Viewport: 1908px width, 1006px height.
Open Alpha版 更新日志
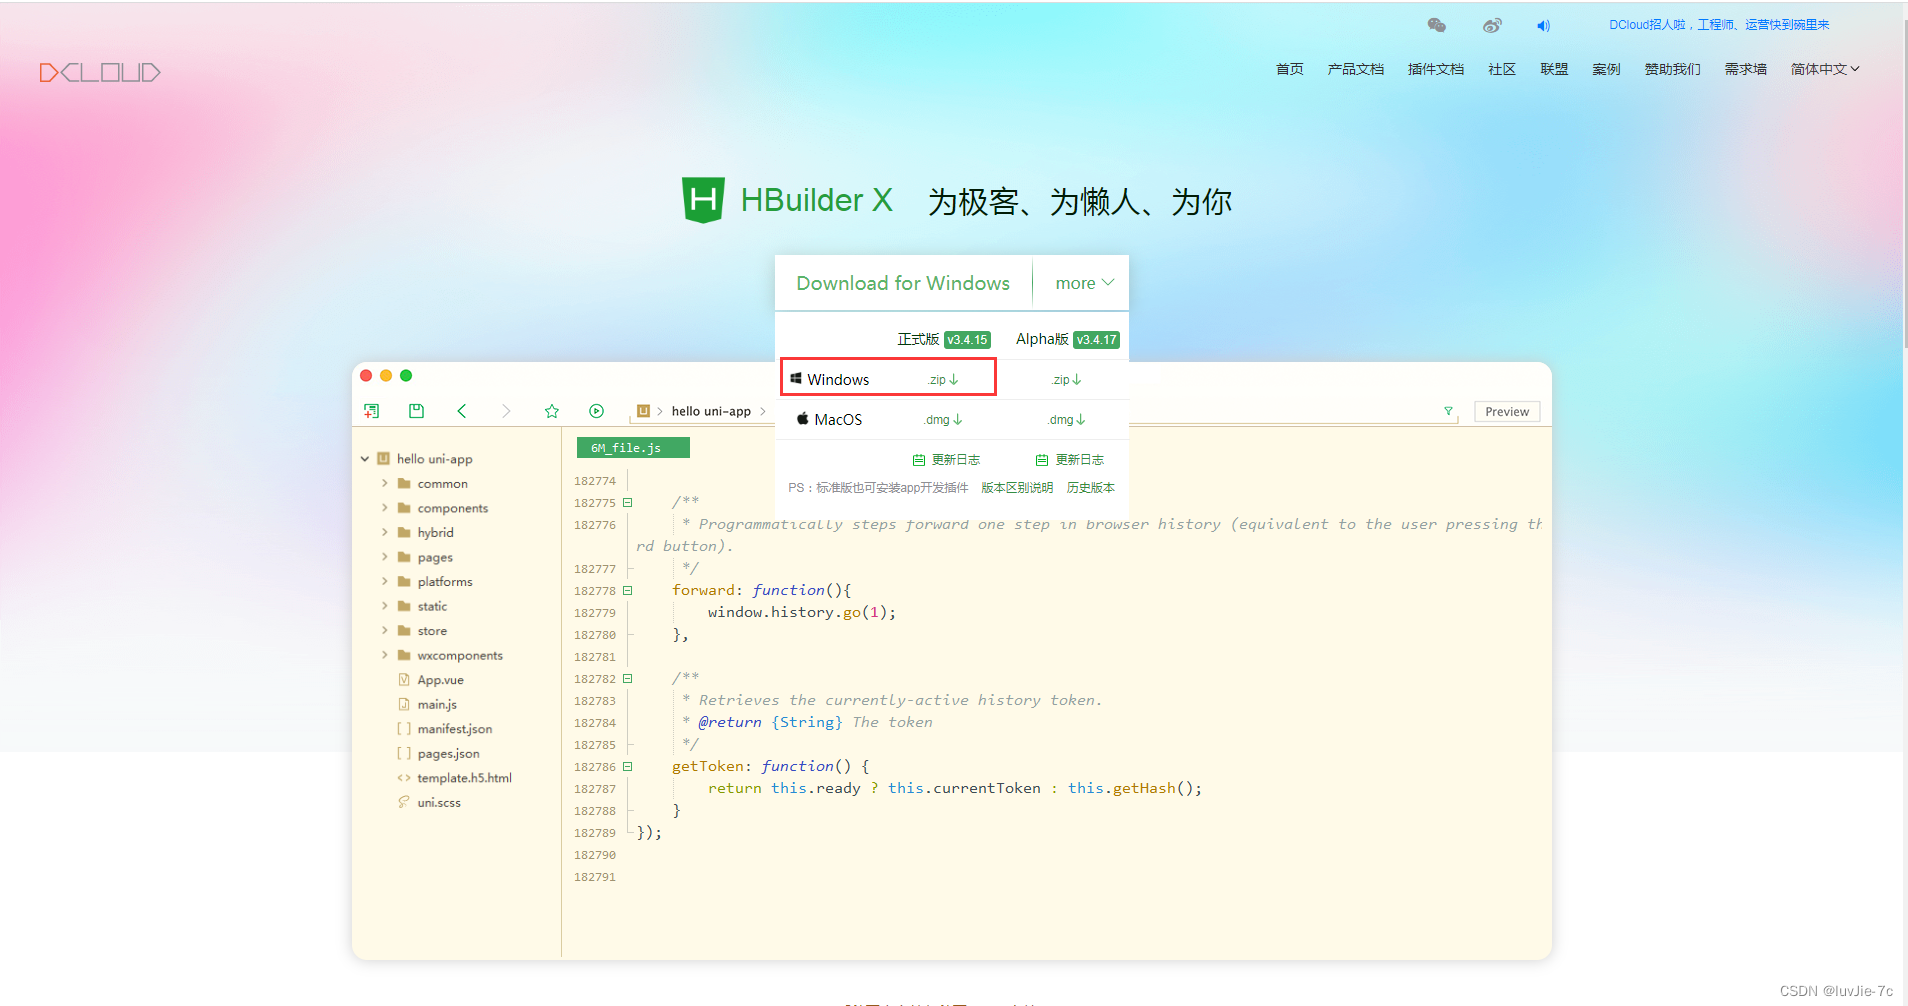[1070, 460]
